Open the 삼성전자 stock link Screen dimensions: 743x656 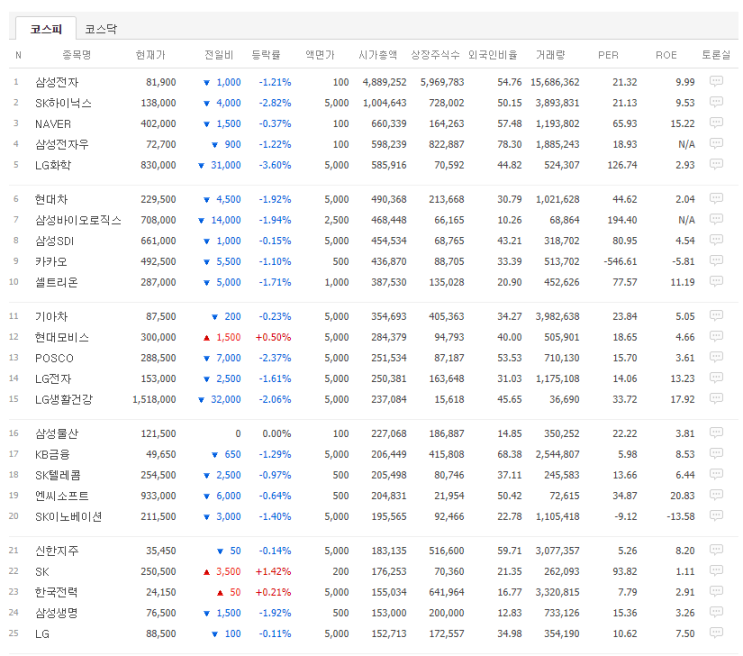point(56,82)
